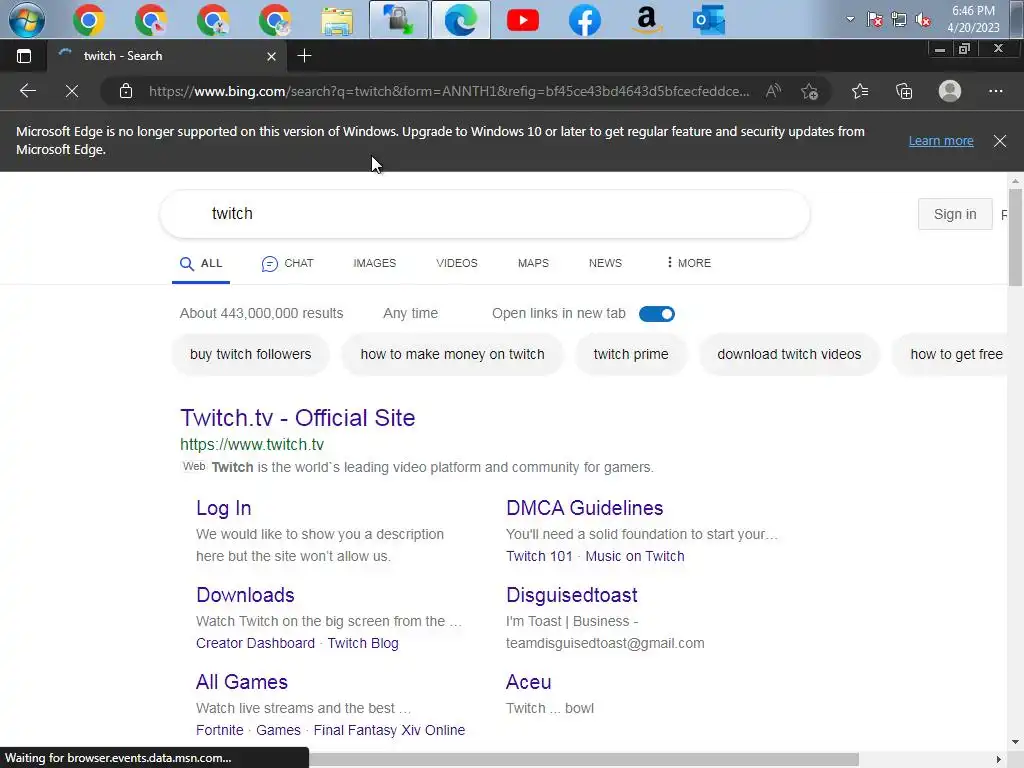Screen dimensions: 1024x768
Task: Click the Bing Sign in button
Action: [x=955, y=214]
